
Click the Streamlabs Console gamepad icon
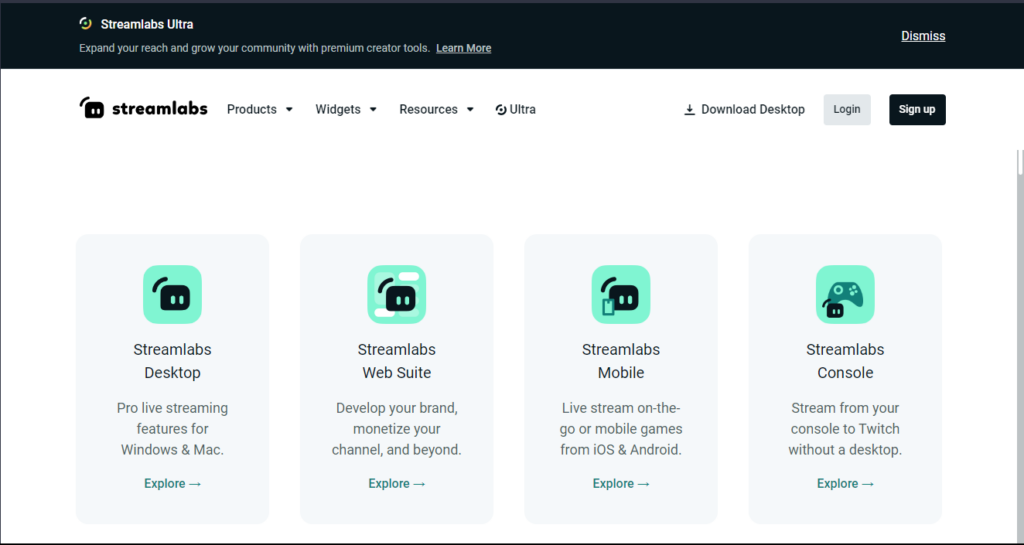[x=845, y=294]
